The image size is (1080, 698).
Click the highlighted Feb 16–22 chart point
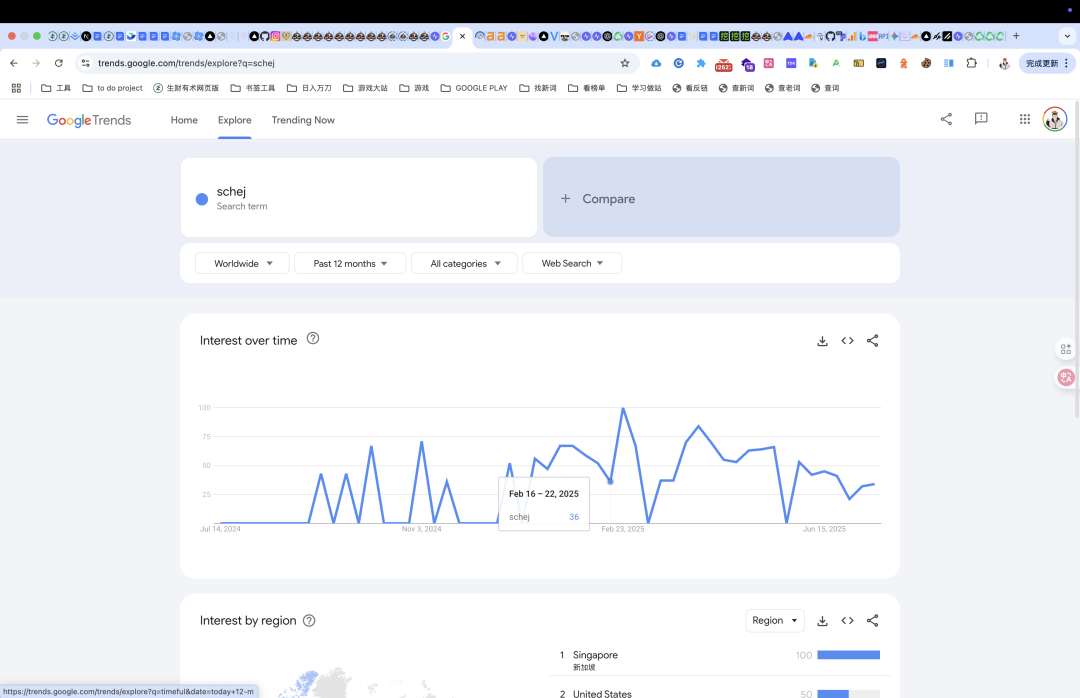(610, 482)
